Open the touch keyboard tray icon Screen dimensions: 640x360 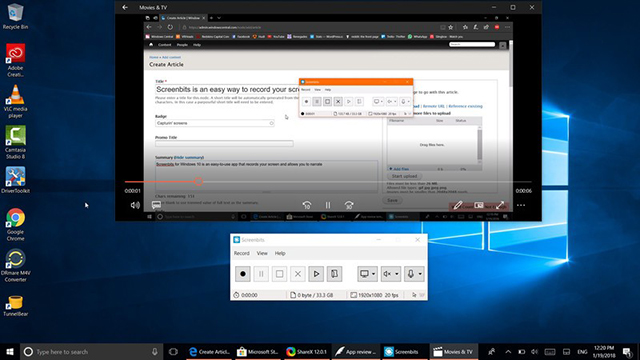pyautogui.click(x=550, y=351)
